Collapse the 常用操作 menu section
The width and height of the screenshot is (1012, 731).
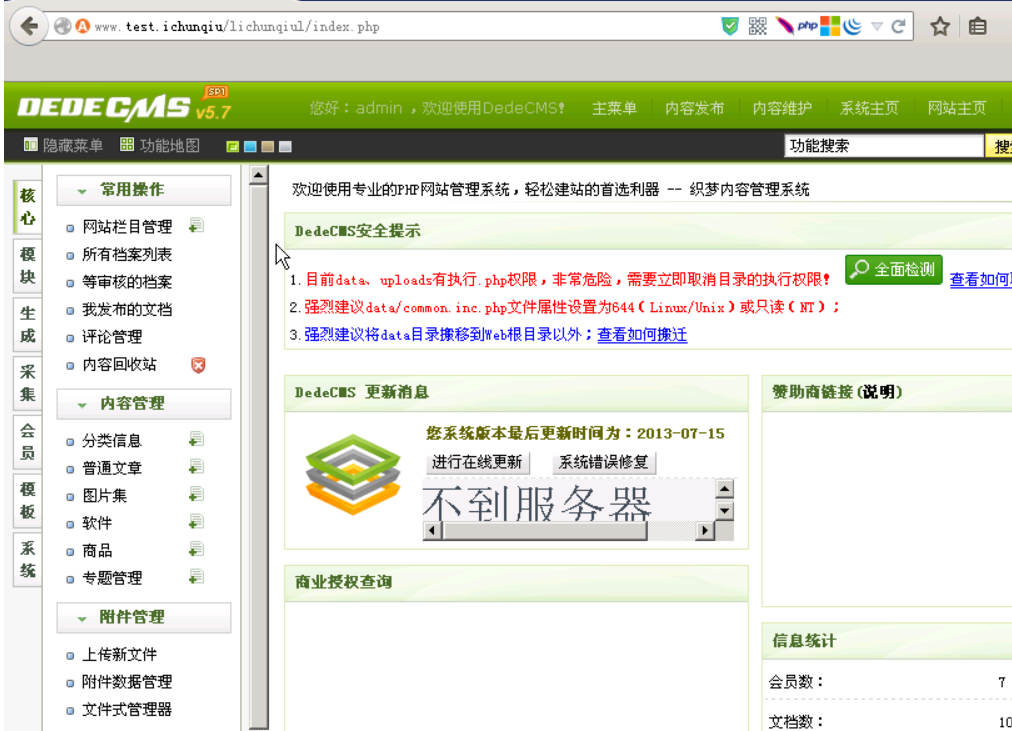(x=144, y=190)
